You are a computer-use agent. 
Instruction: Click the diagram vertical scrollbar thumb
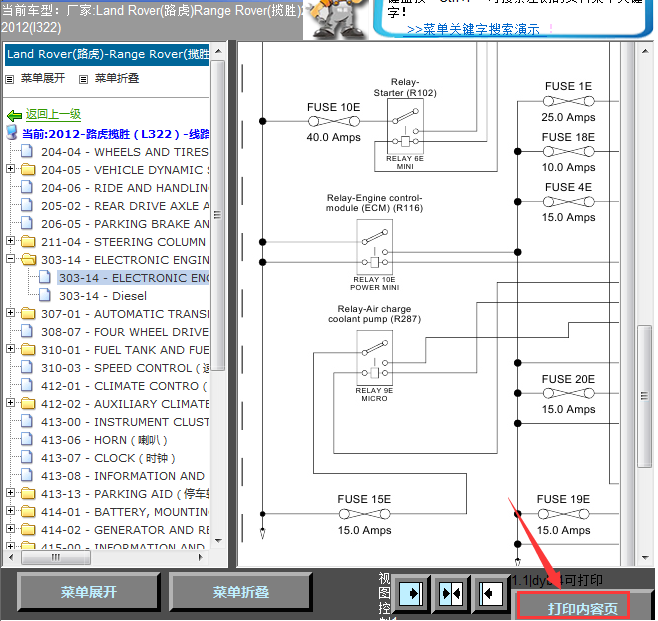coord(644,396)
